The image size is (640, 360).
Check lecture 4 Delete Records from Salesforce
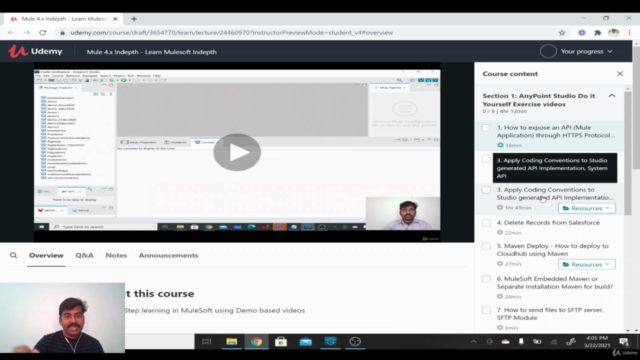pyautogui.click(x=486, y=223)
